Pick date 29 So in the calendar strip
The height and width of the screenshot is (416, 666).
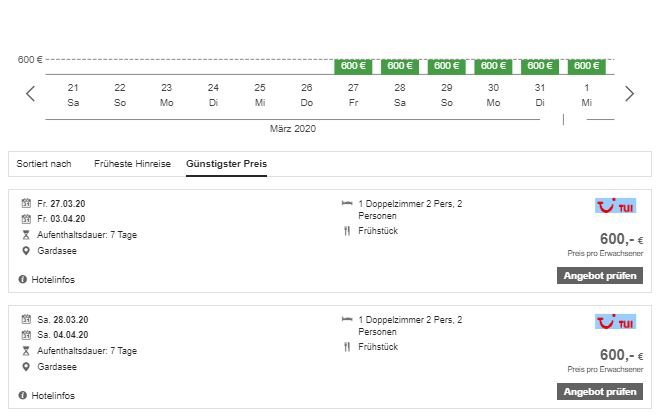[446, 94]
